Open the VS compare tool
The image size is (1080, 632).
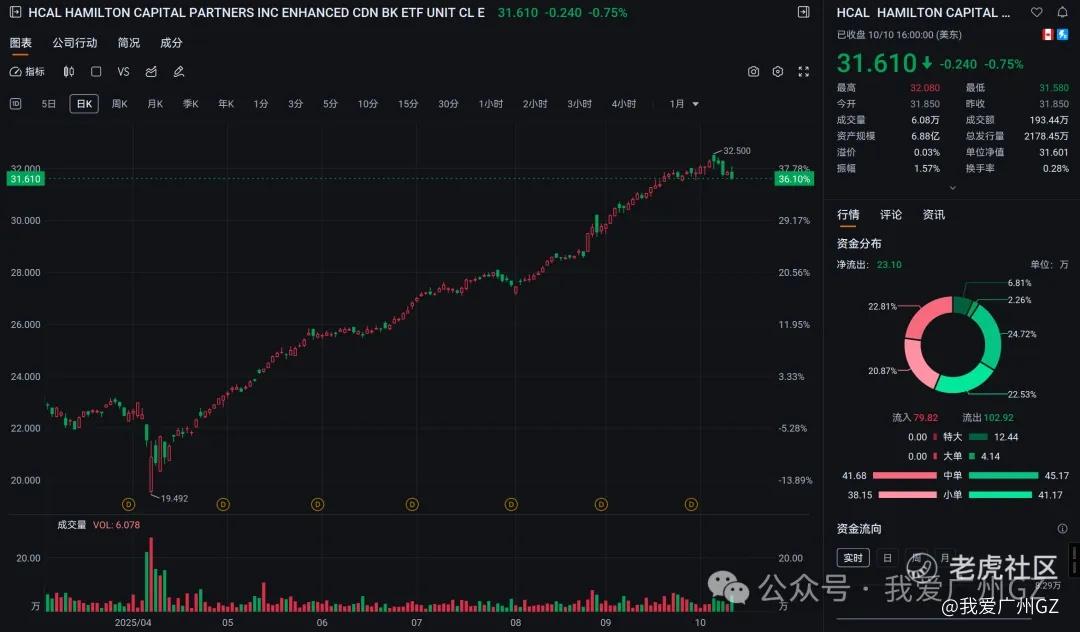pos(123,72)
